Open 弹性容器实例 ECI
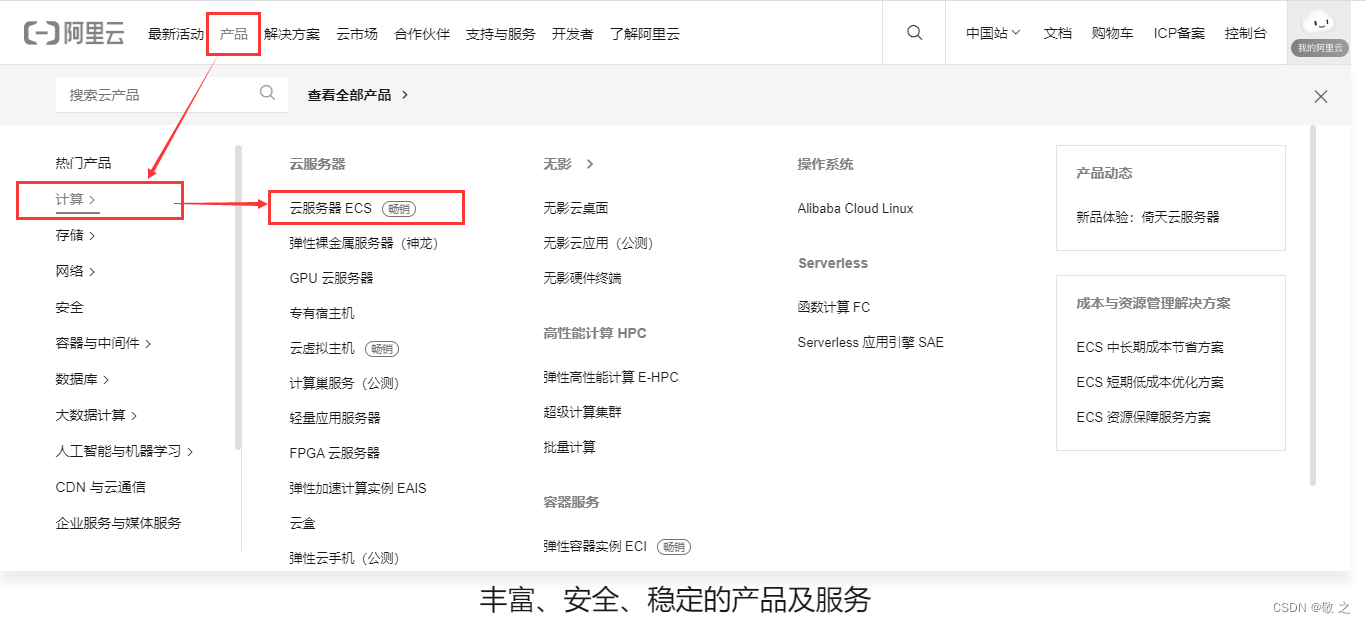1366x623 pixels. tap(595, 546)
